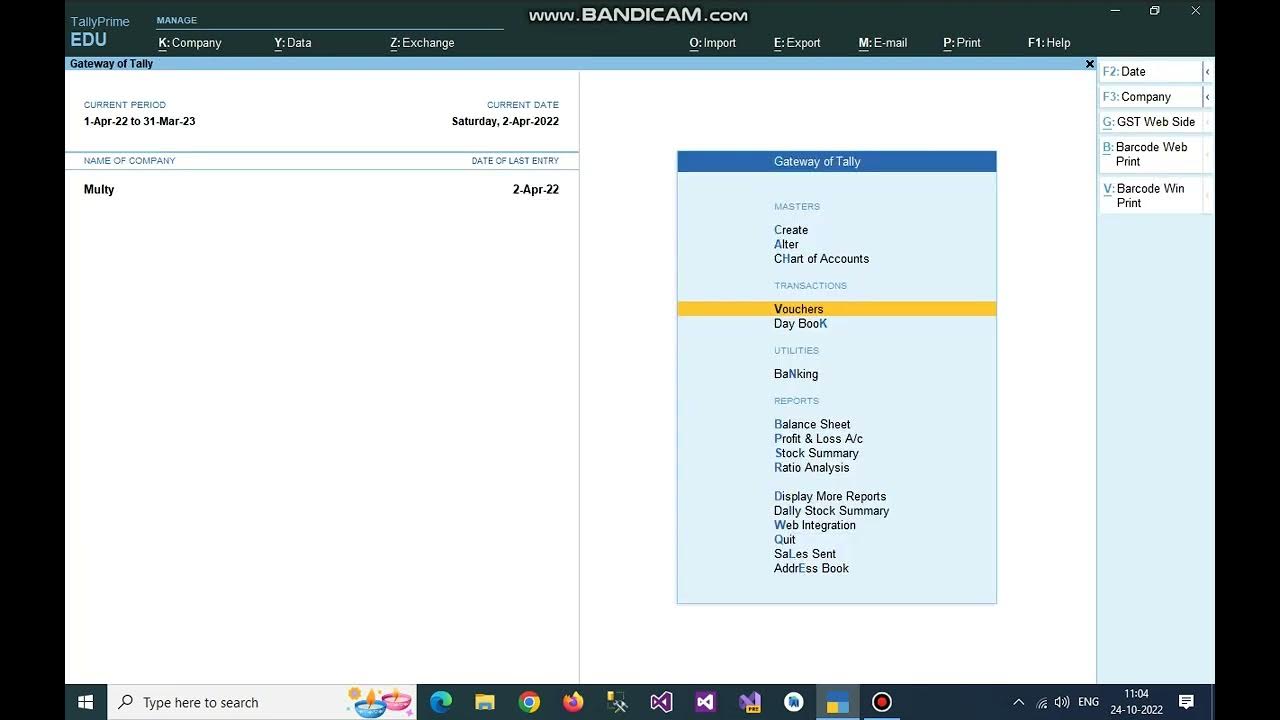Open Vouchers under Transactions
The height and width of the screenshot is (720, 1280).
coord(837,309)
